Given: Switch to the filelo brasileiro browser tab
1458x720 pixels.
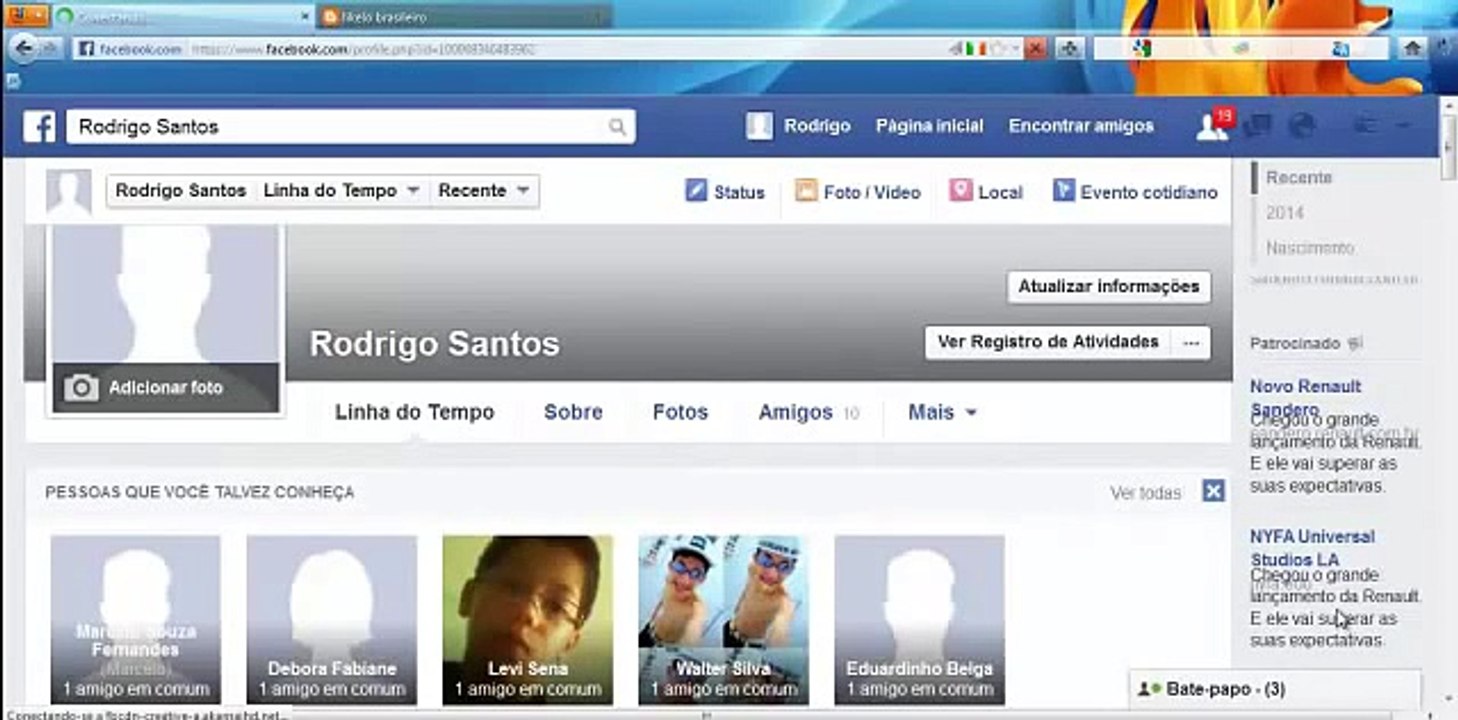Looking at the screenshot, I should (465, 17).
